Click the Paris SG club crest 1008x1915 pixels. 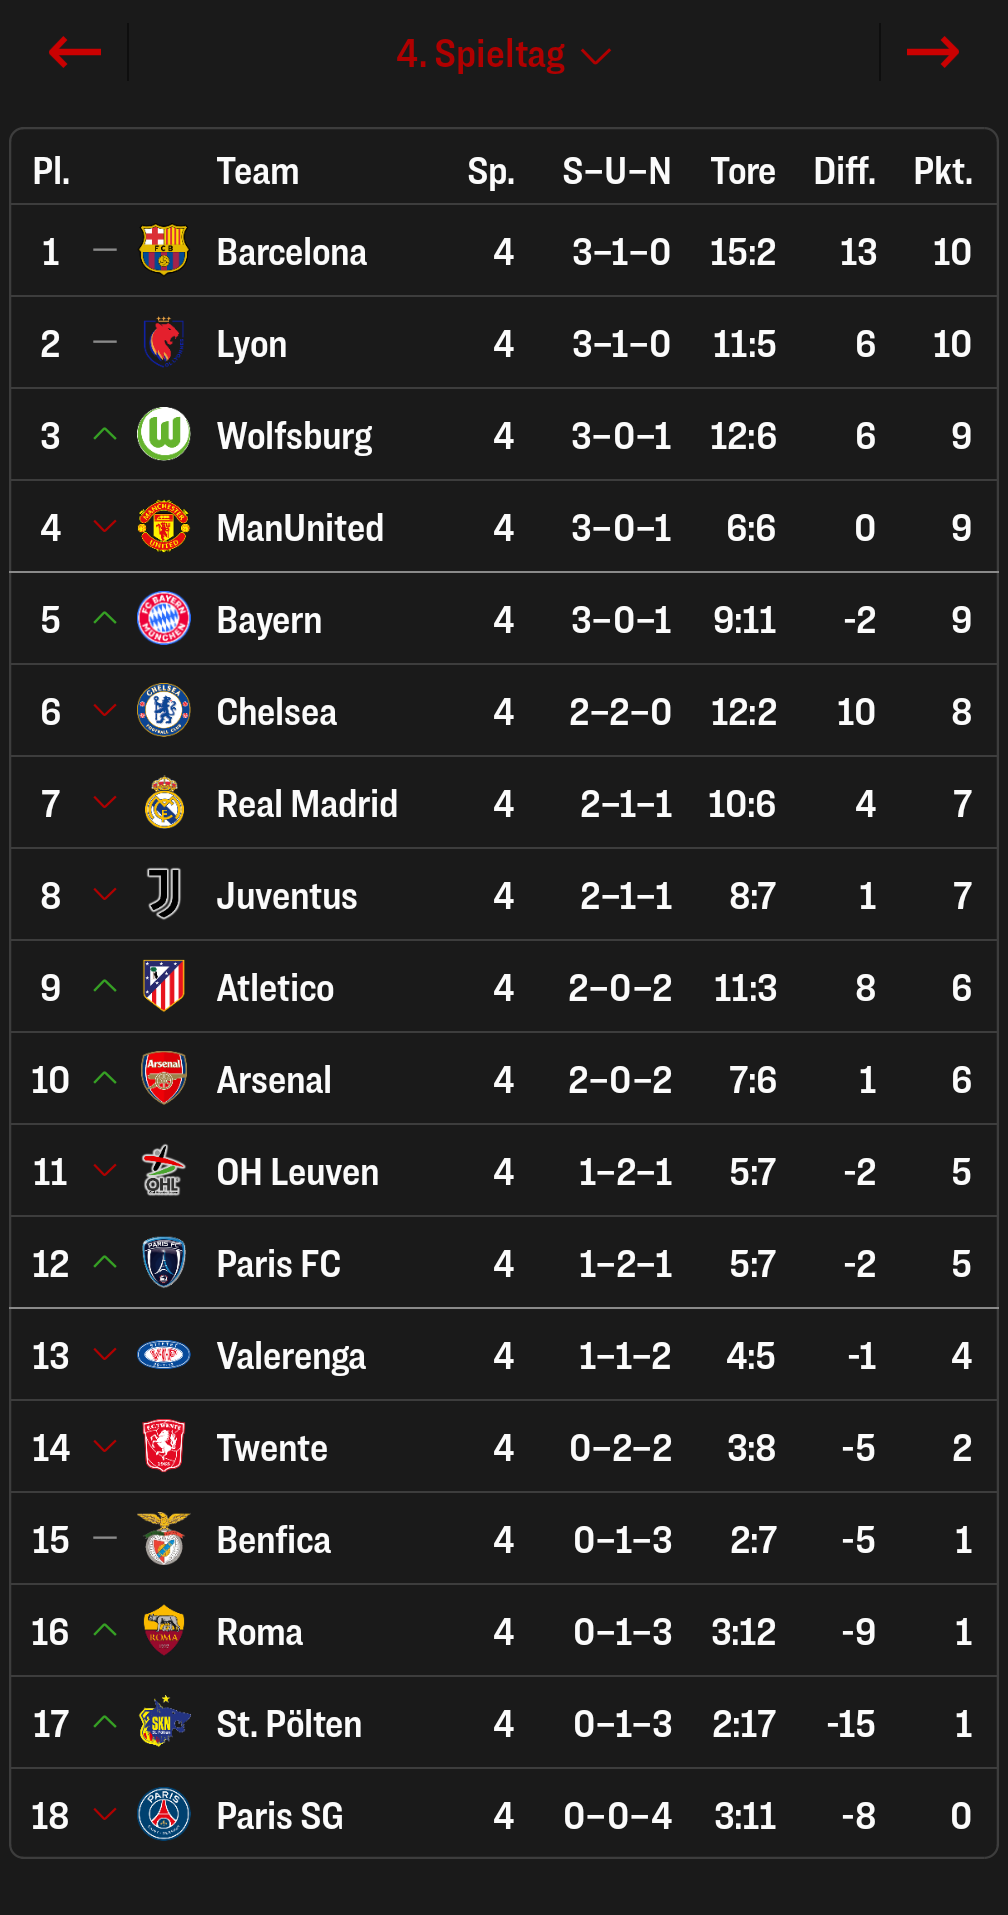164,1815
